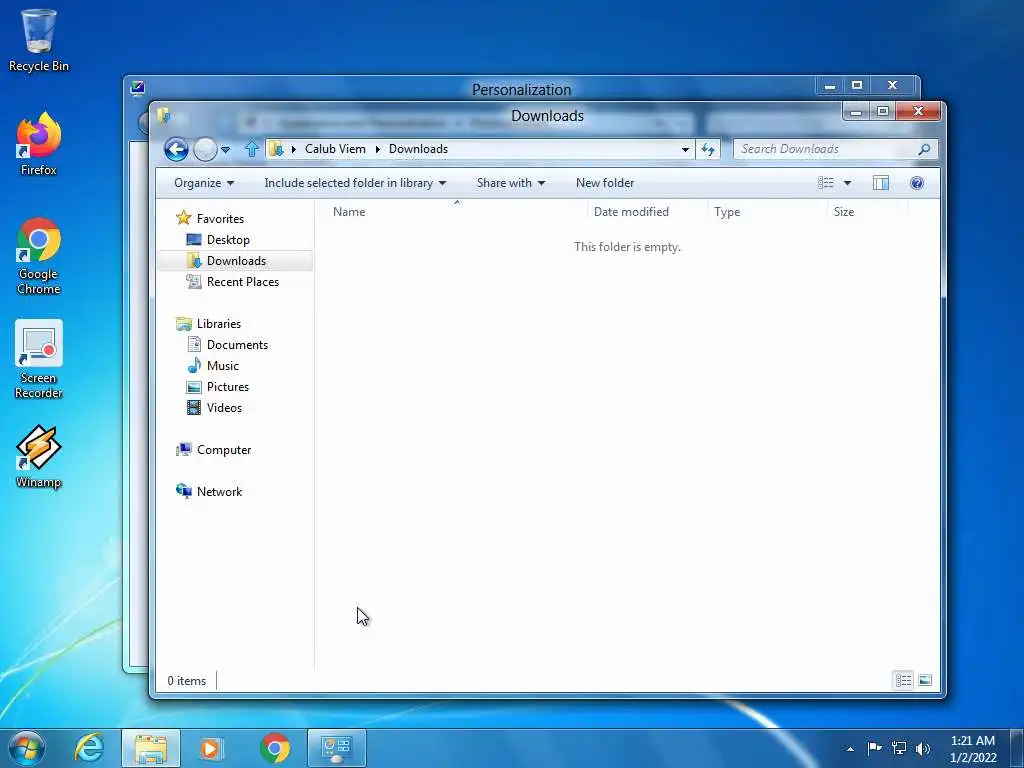Open the Share with menu
Screen dimensions: 1024x768
click(x=511, y=183)
